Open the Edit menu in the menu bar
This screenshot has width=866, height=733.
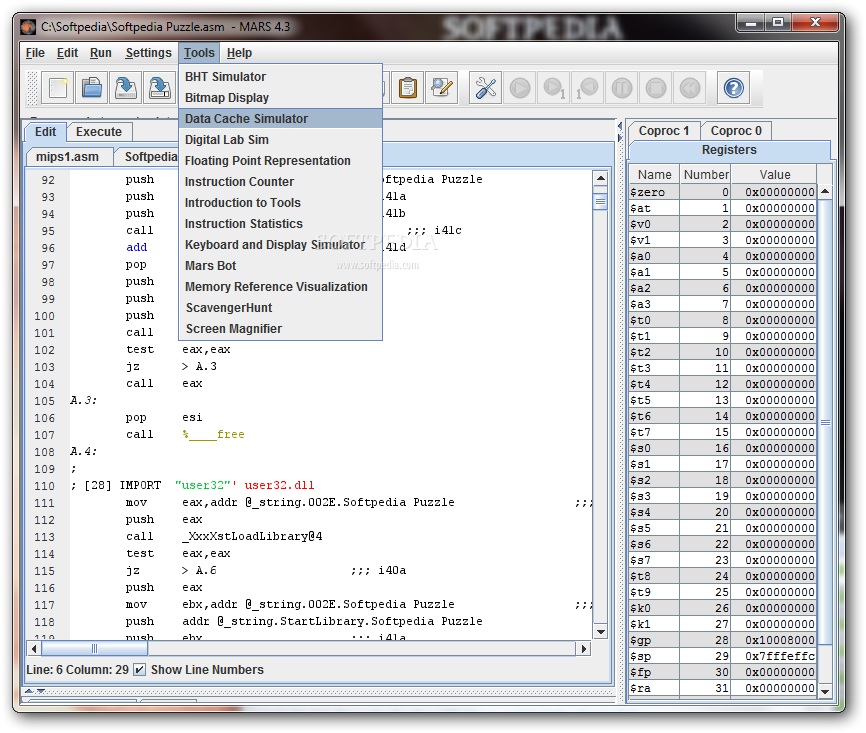67,53
